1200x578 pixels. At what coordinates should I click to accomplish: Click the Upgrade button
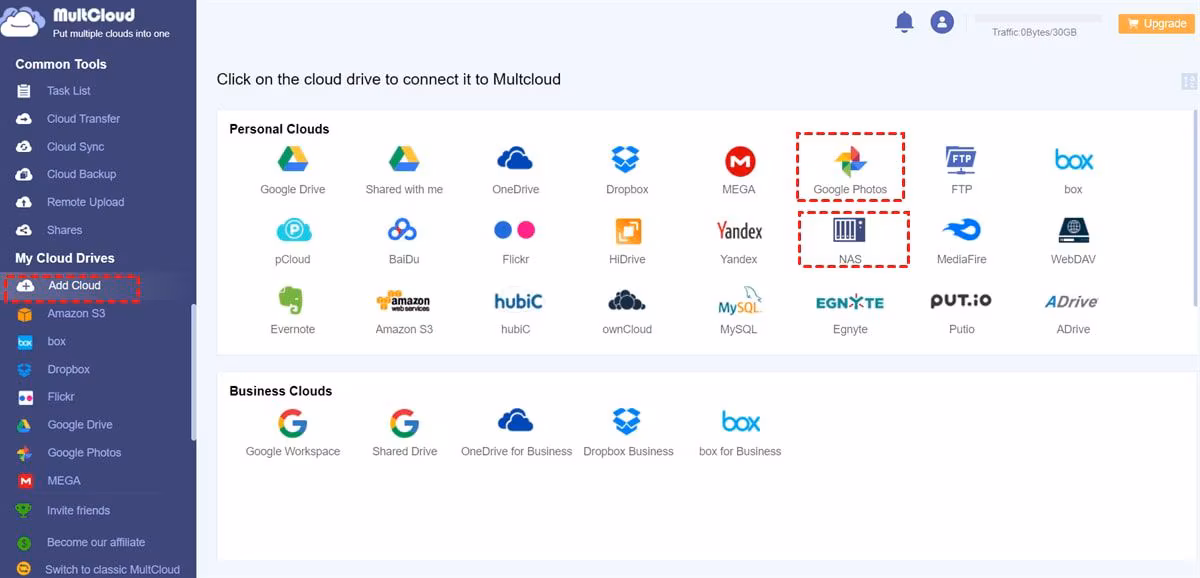click(x=1156, y=24)
